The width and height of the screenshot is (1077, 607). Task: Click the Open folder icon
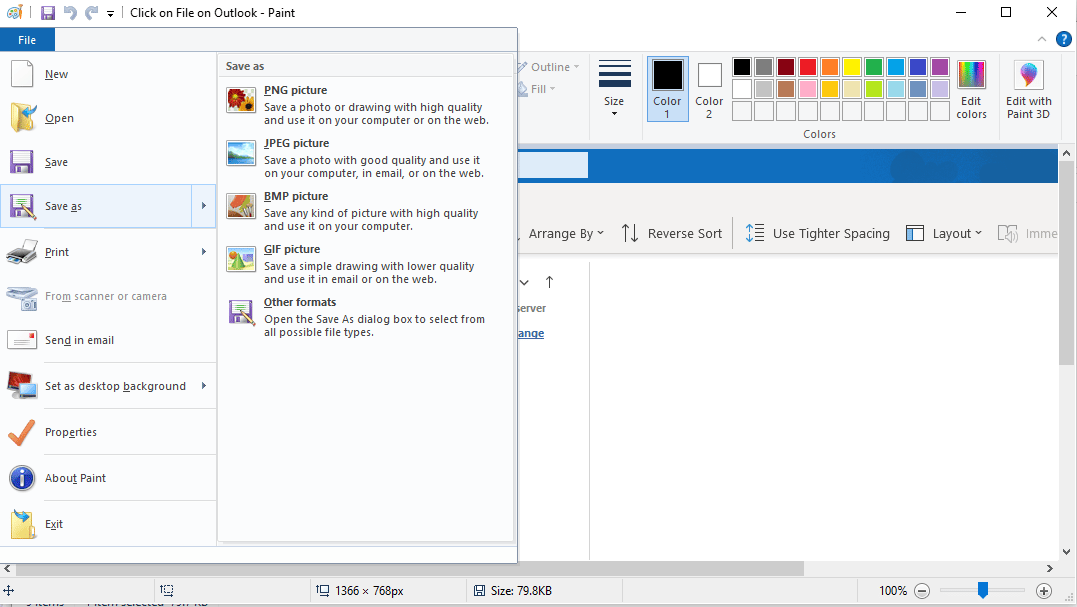click(x=23, y=117)
